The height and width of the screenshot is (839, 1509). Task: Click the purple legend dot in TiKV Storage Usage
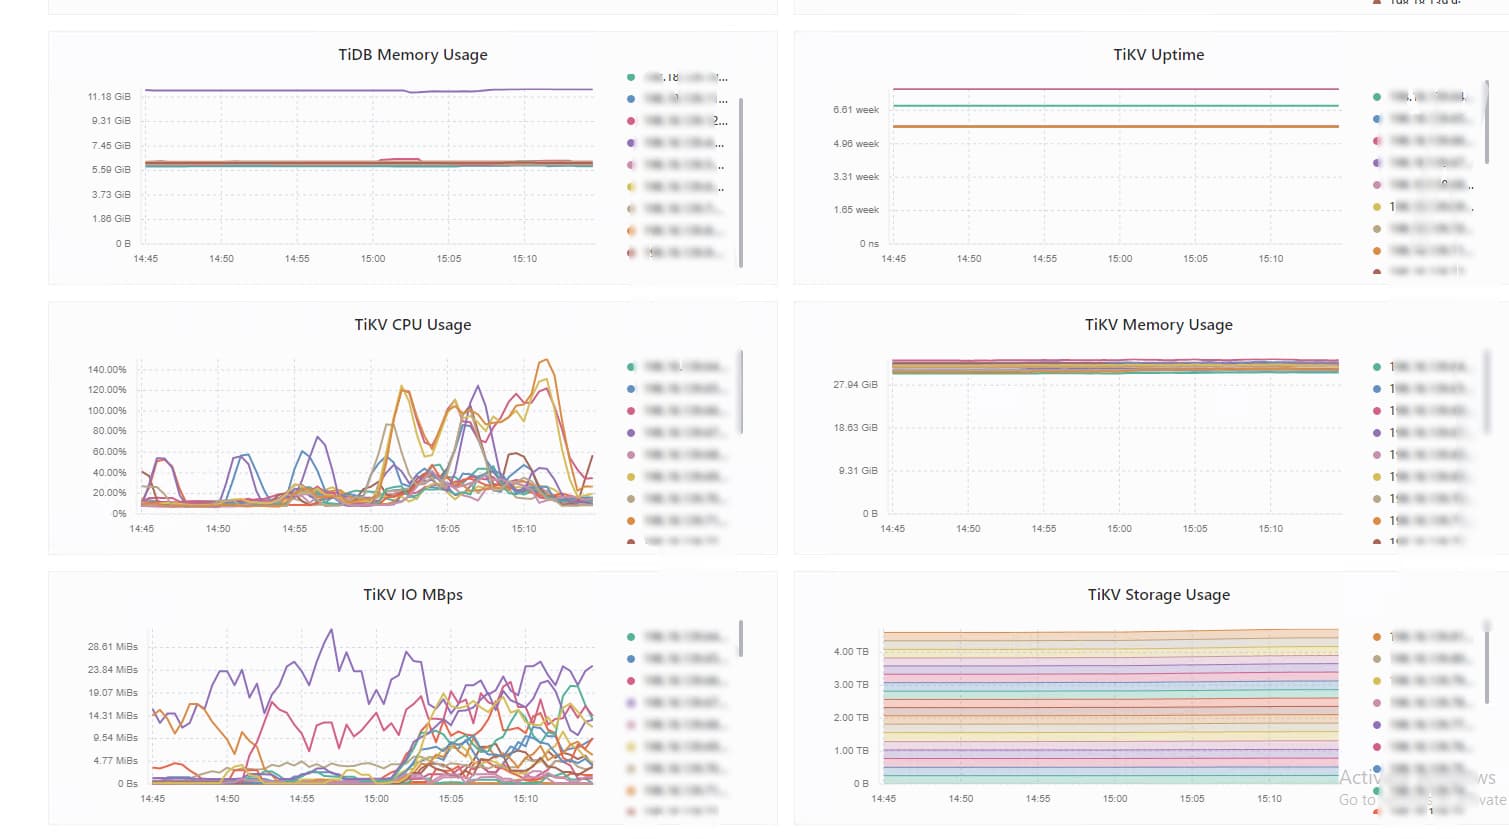point(1377,725)
